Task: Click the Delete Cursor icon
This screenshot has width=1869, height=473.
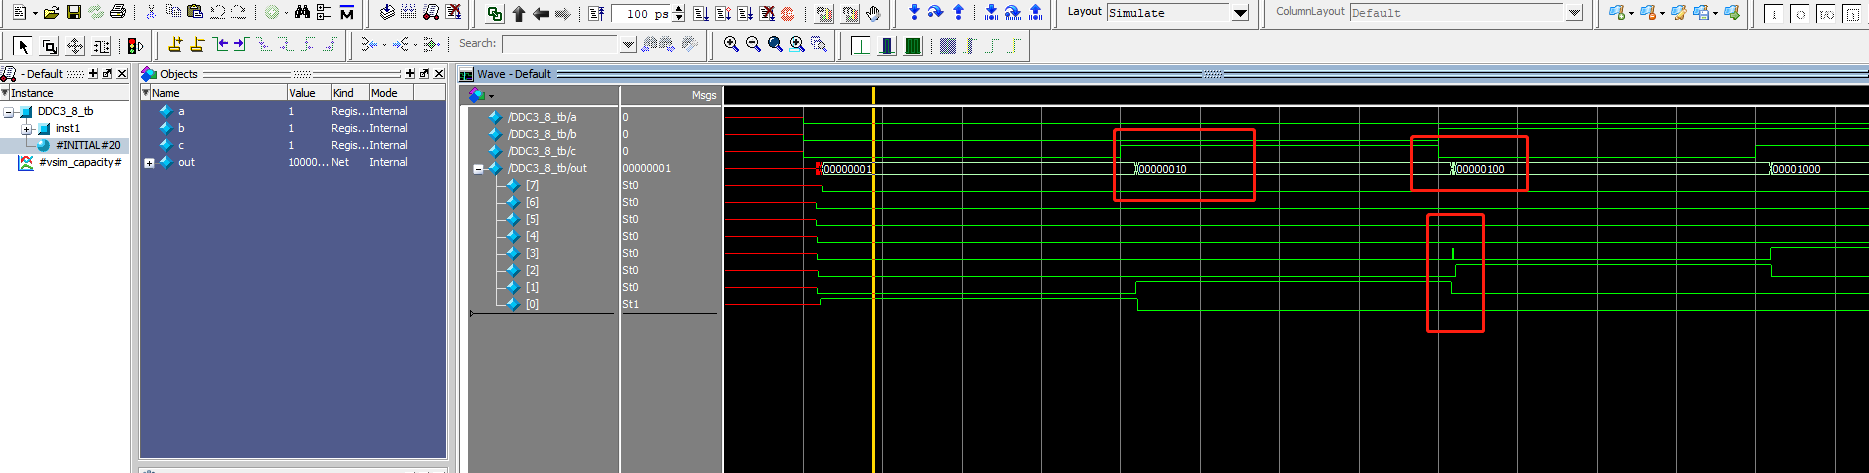Action: (197, 45)
